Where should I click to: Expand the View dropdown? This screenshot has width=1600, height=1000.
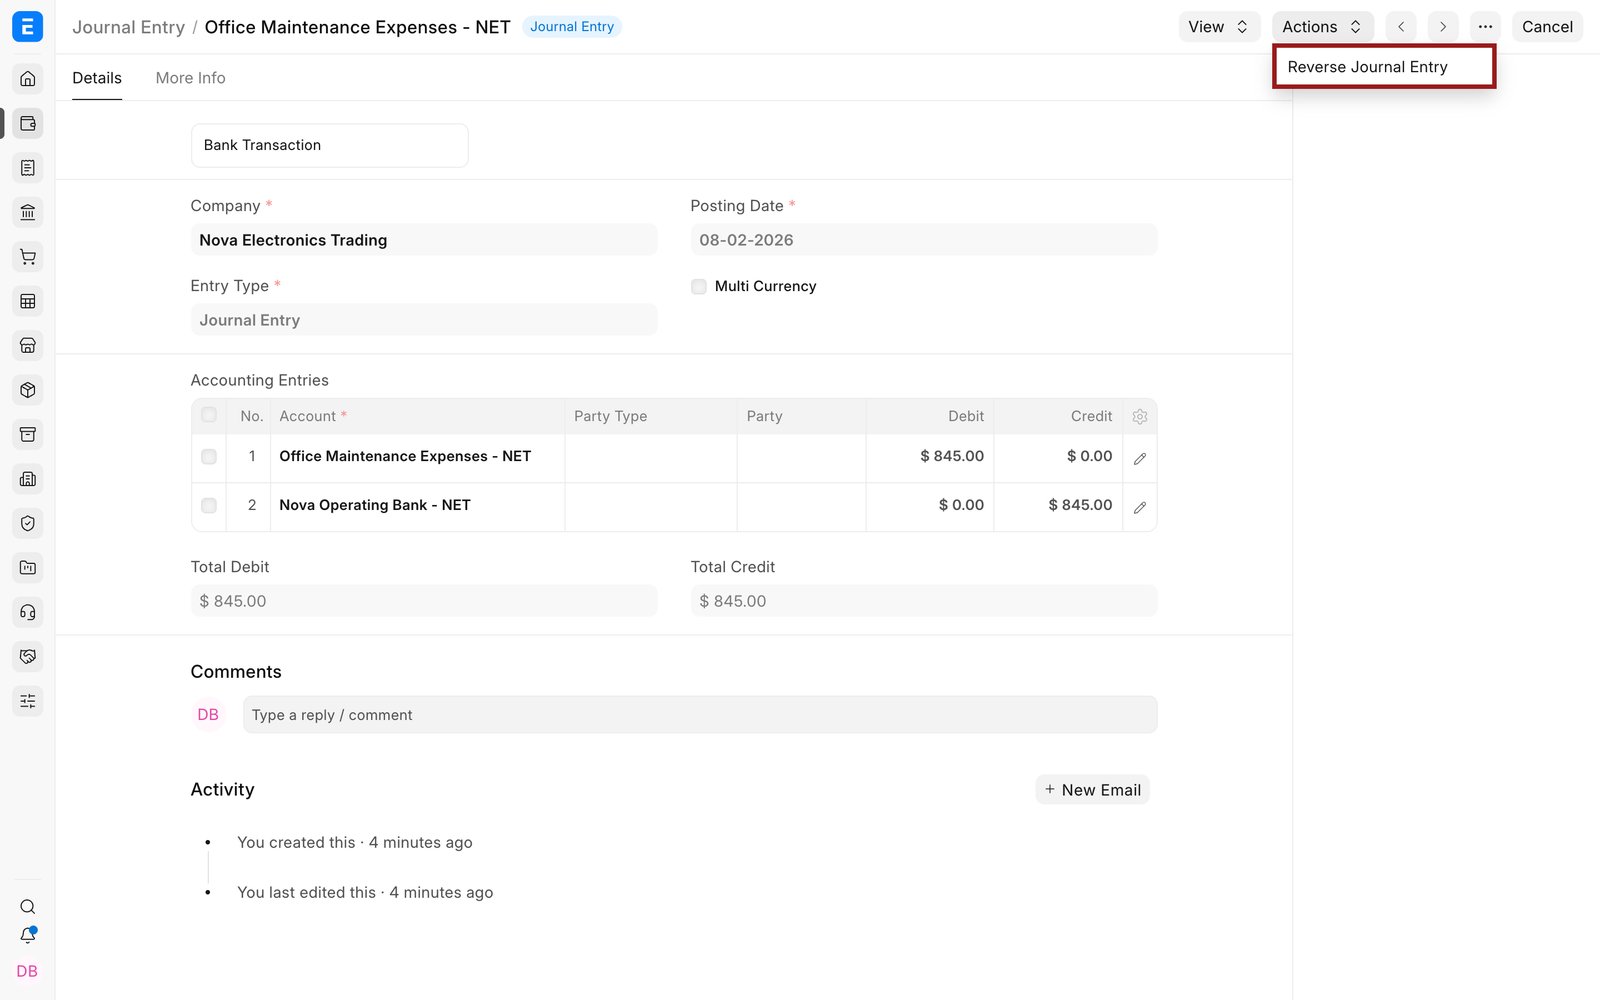tap(1218, 27)
